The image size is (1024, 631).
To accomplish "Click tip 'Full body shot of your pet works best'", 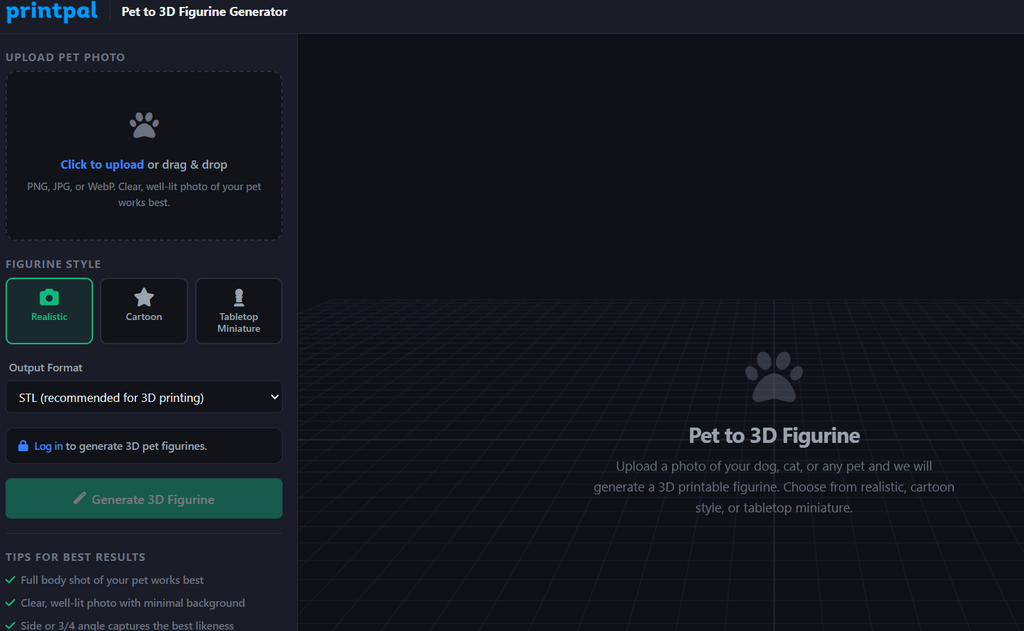I will [x=112, y=580].
